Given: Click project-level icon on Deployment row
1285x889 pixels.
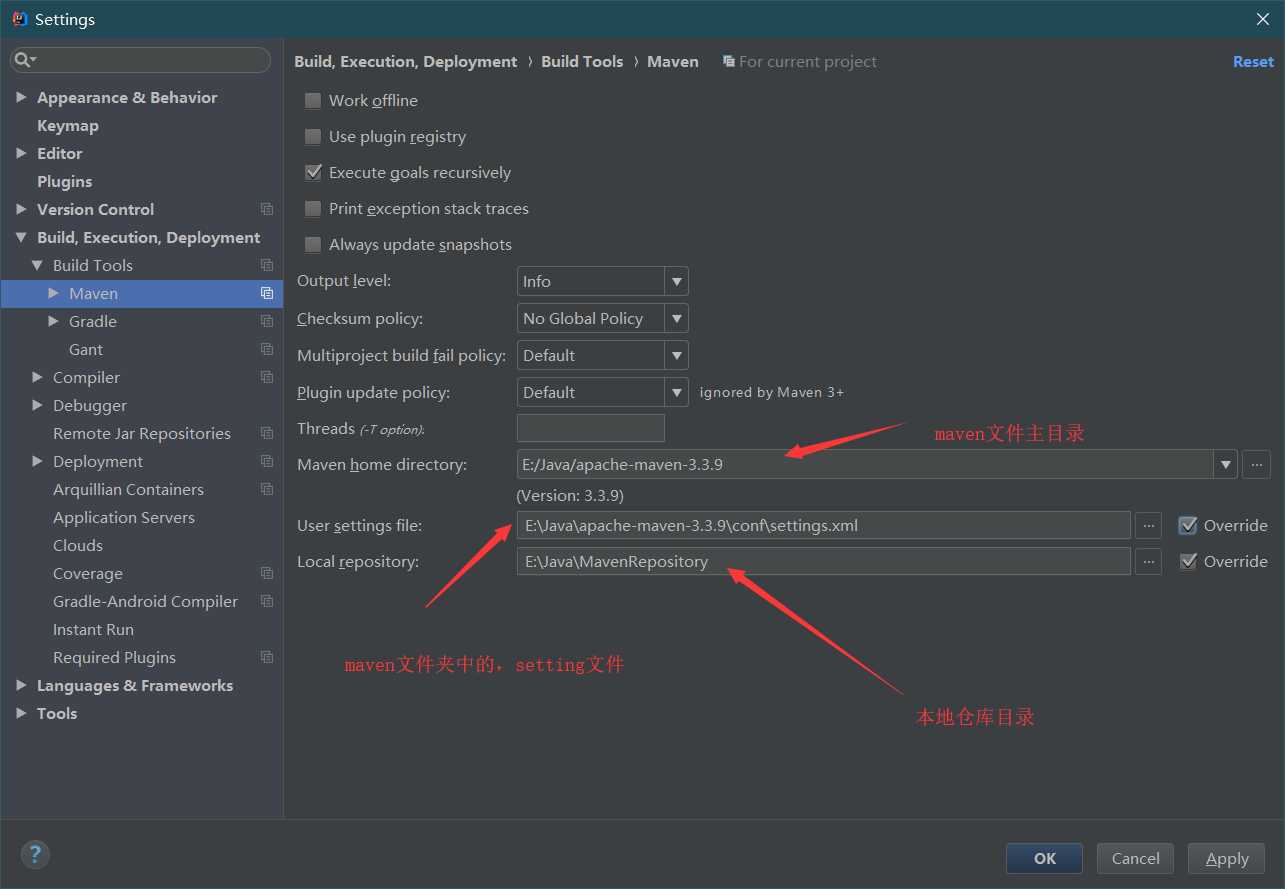Looking at the screenshot, I should coord(267,461).
